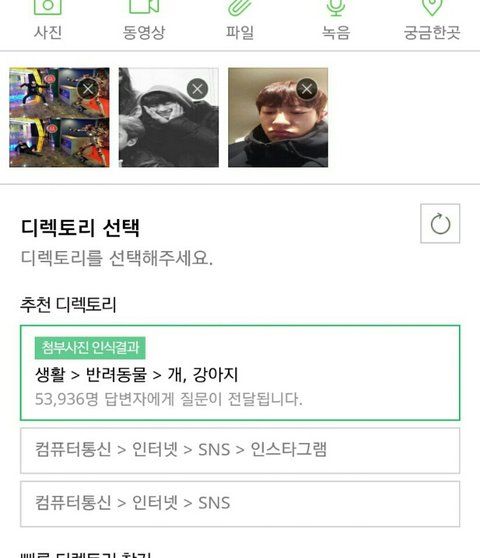Tap the 궁금한곳 location pin icon
The width and height of the screenshot is (480, 558).
click(x=432, y=7)
